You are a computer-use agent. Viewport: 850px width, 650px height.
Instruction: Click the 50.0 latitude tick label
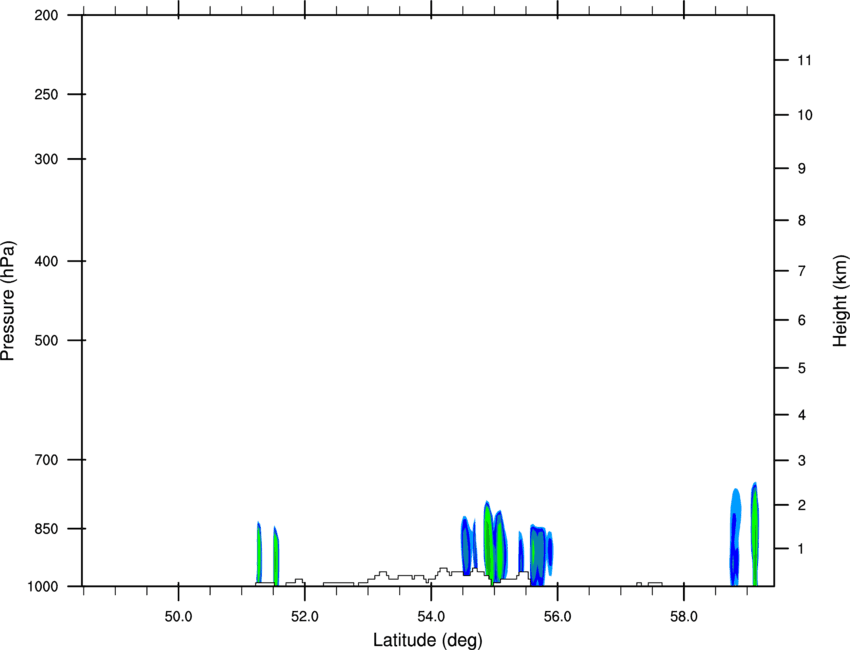[178, 617]
